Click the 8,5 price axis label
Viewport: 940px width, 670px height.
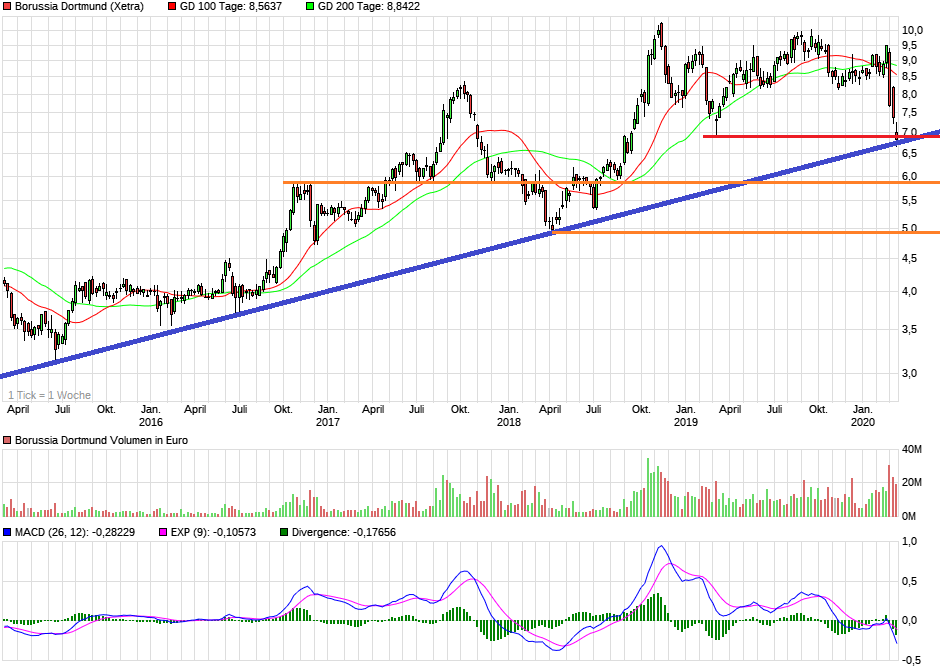click(910, 77)
